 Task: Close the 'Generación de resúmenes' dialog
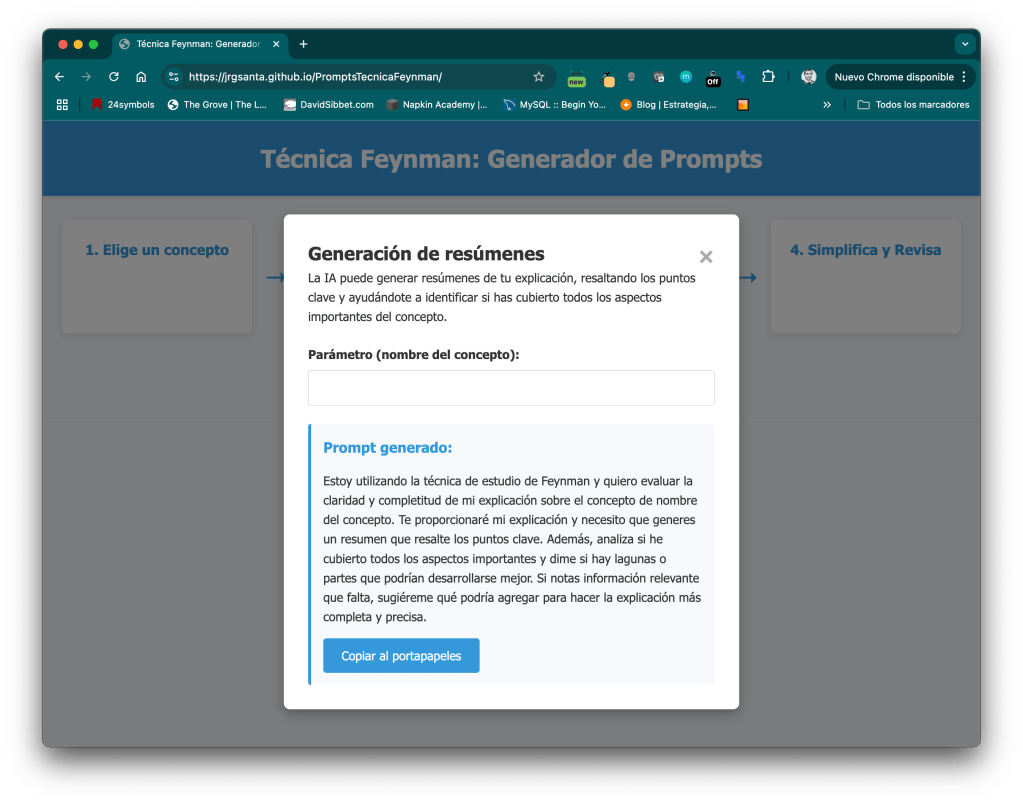pos(706,256)
